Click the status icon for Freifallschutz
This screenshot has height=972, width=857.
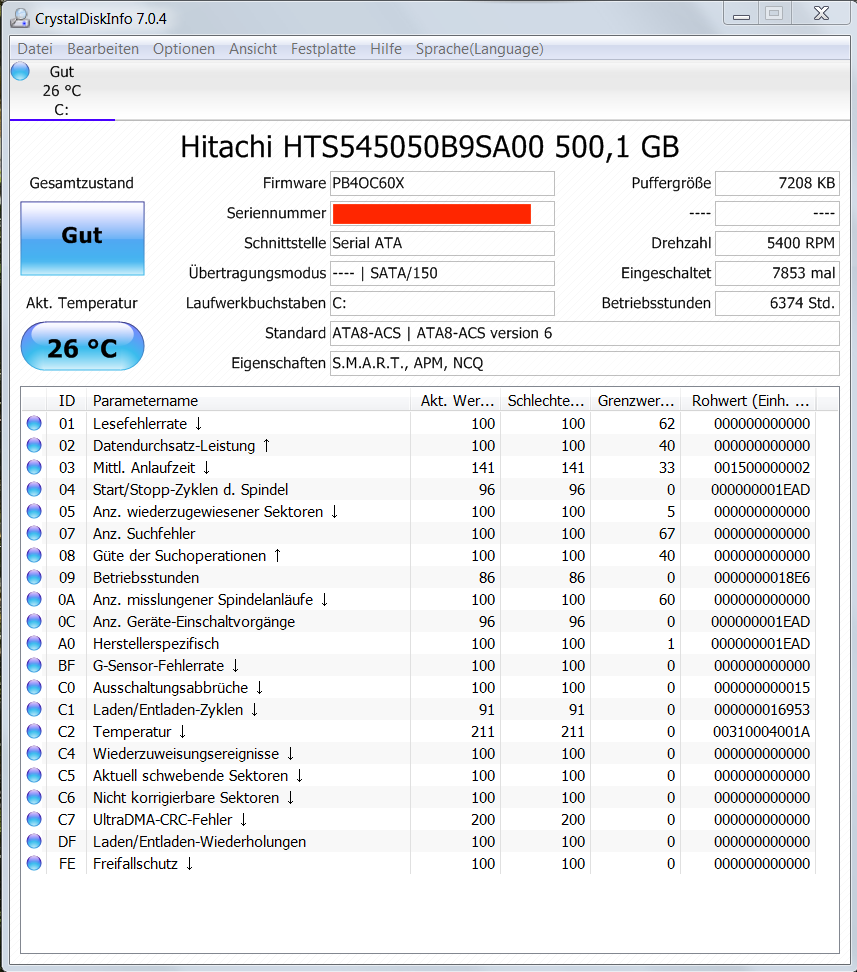[34, 864]
